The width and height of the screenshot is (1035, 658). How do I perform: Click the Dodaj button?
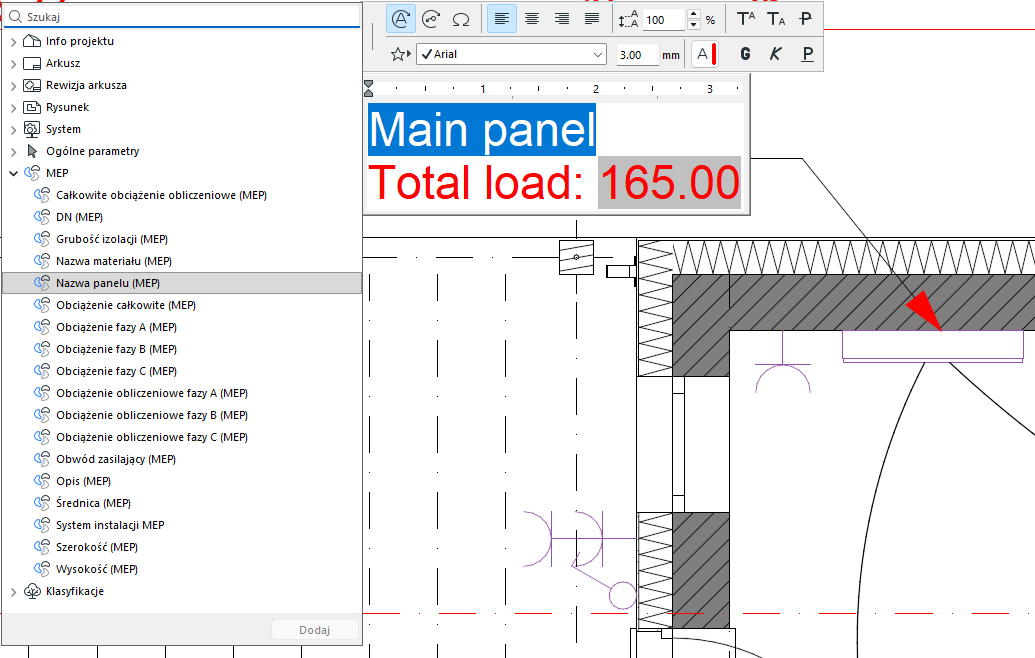pos(315,630)
